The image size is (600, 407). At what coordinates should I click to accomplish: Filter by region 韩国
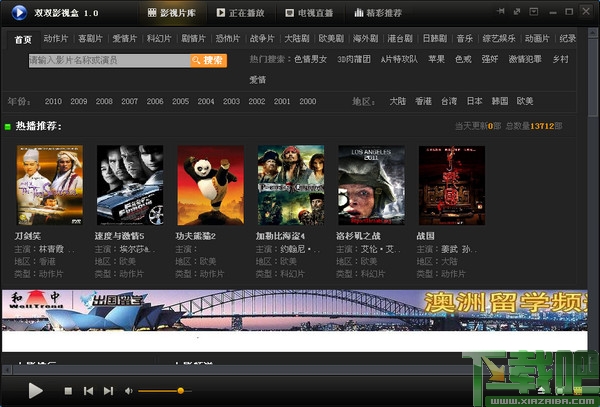coord(500,101)
